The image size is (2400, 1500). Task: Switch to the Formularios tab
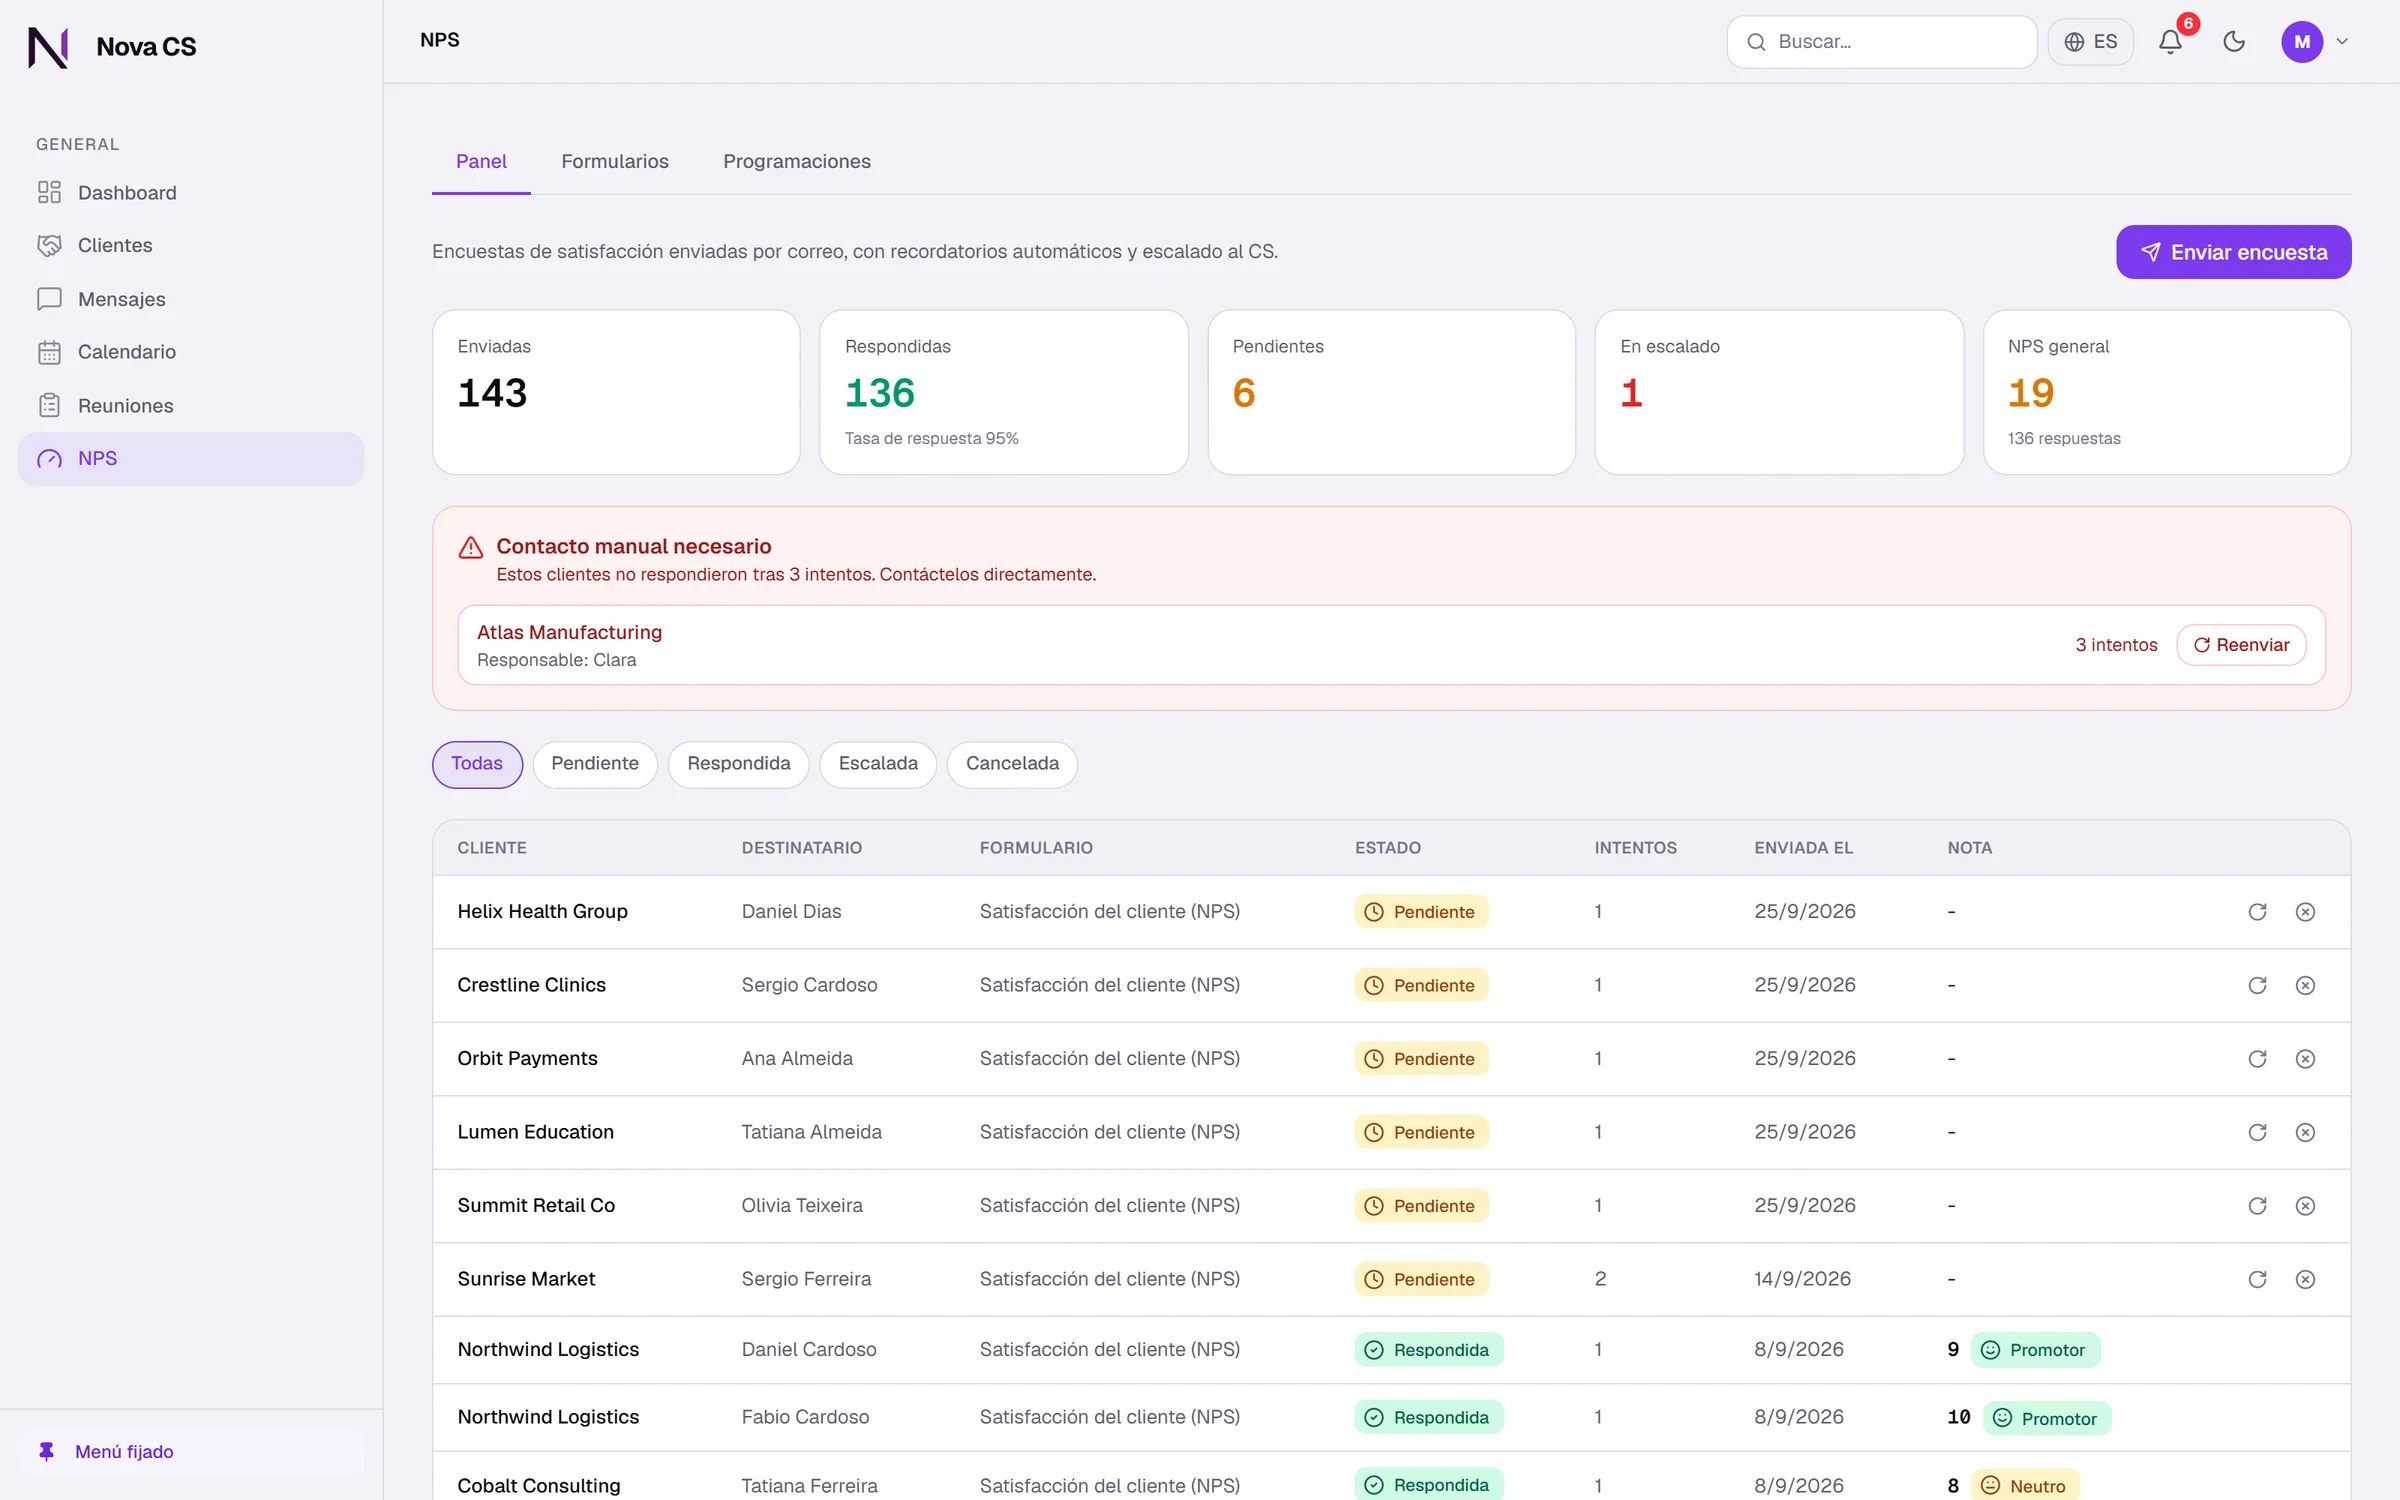click(x=615, y=161)
